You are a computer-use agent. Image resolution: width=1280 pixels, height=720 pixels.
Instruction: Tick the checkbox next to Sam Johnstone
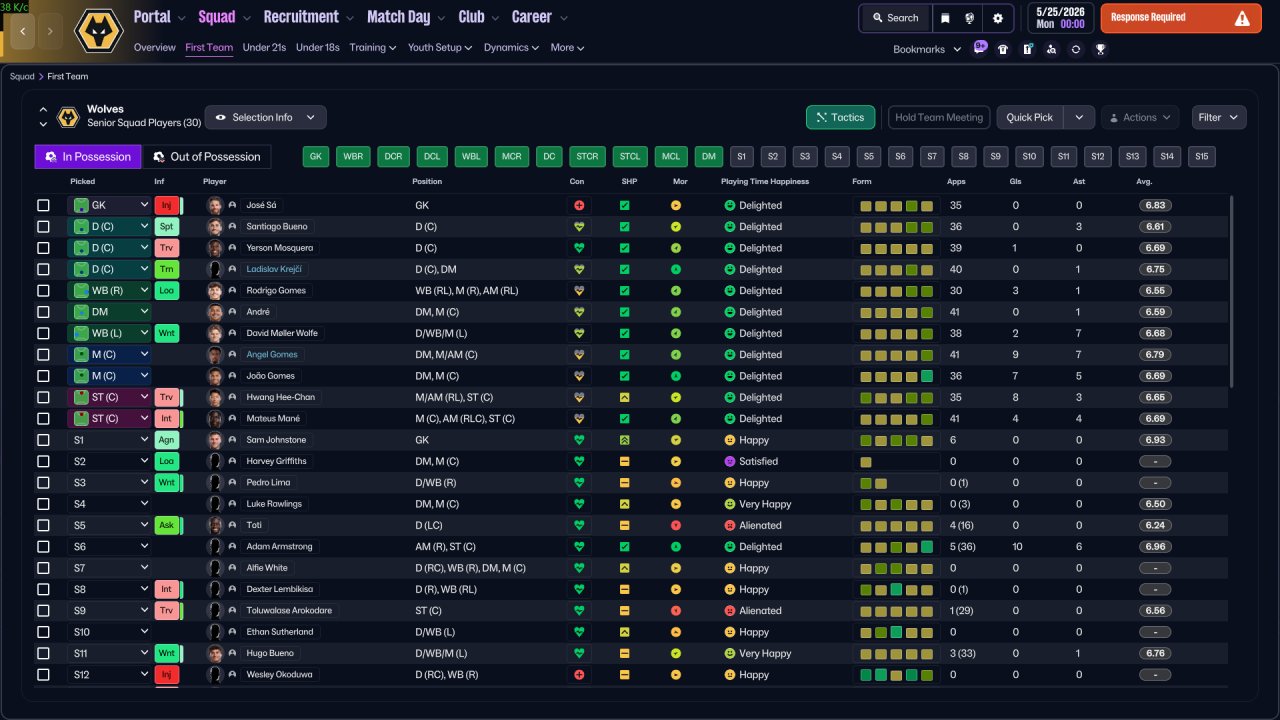(x=43, y=440)
